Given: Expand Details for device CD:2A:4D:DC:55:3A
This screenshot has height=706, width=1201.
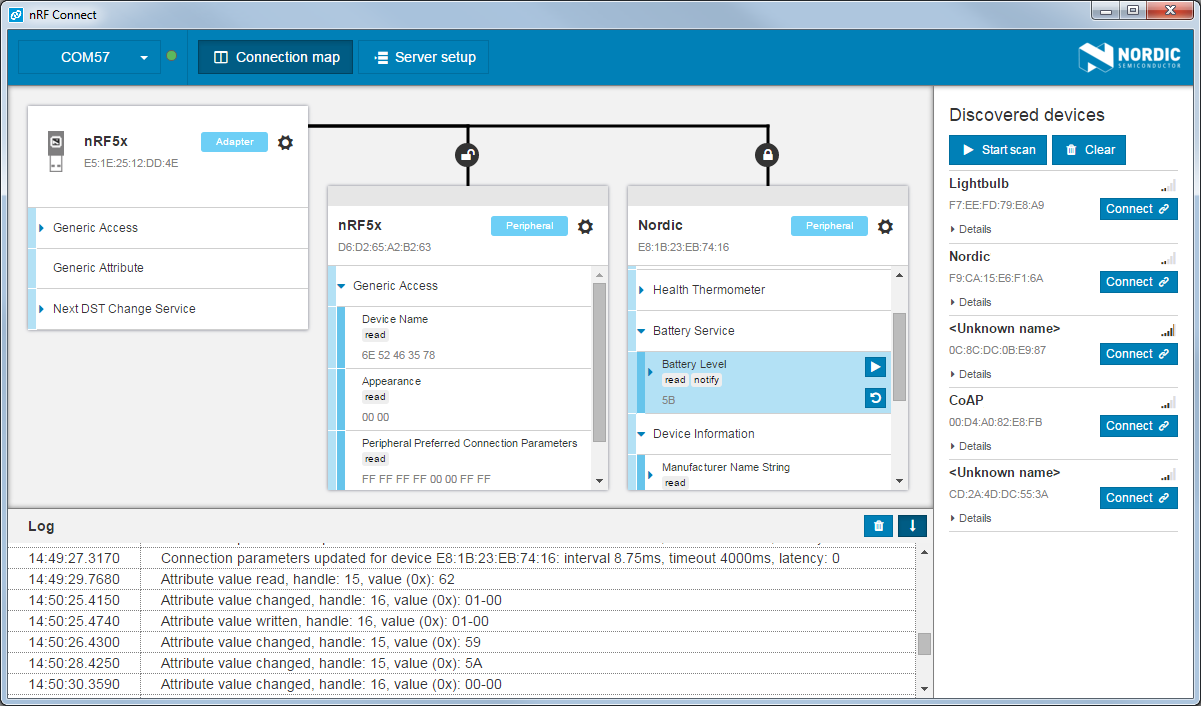Looking at the screenshot, I should point(971,518).
